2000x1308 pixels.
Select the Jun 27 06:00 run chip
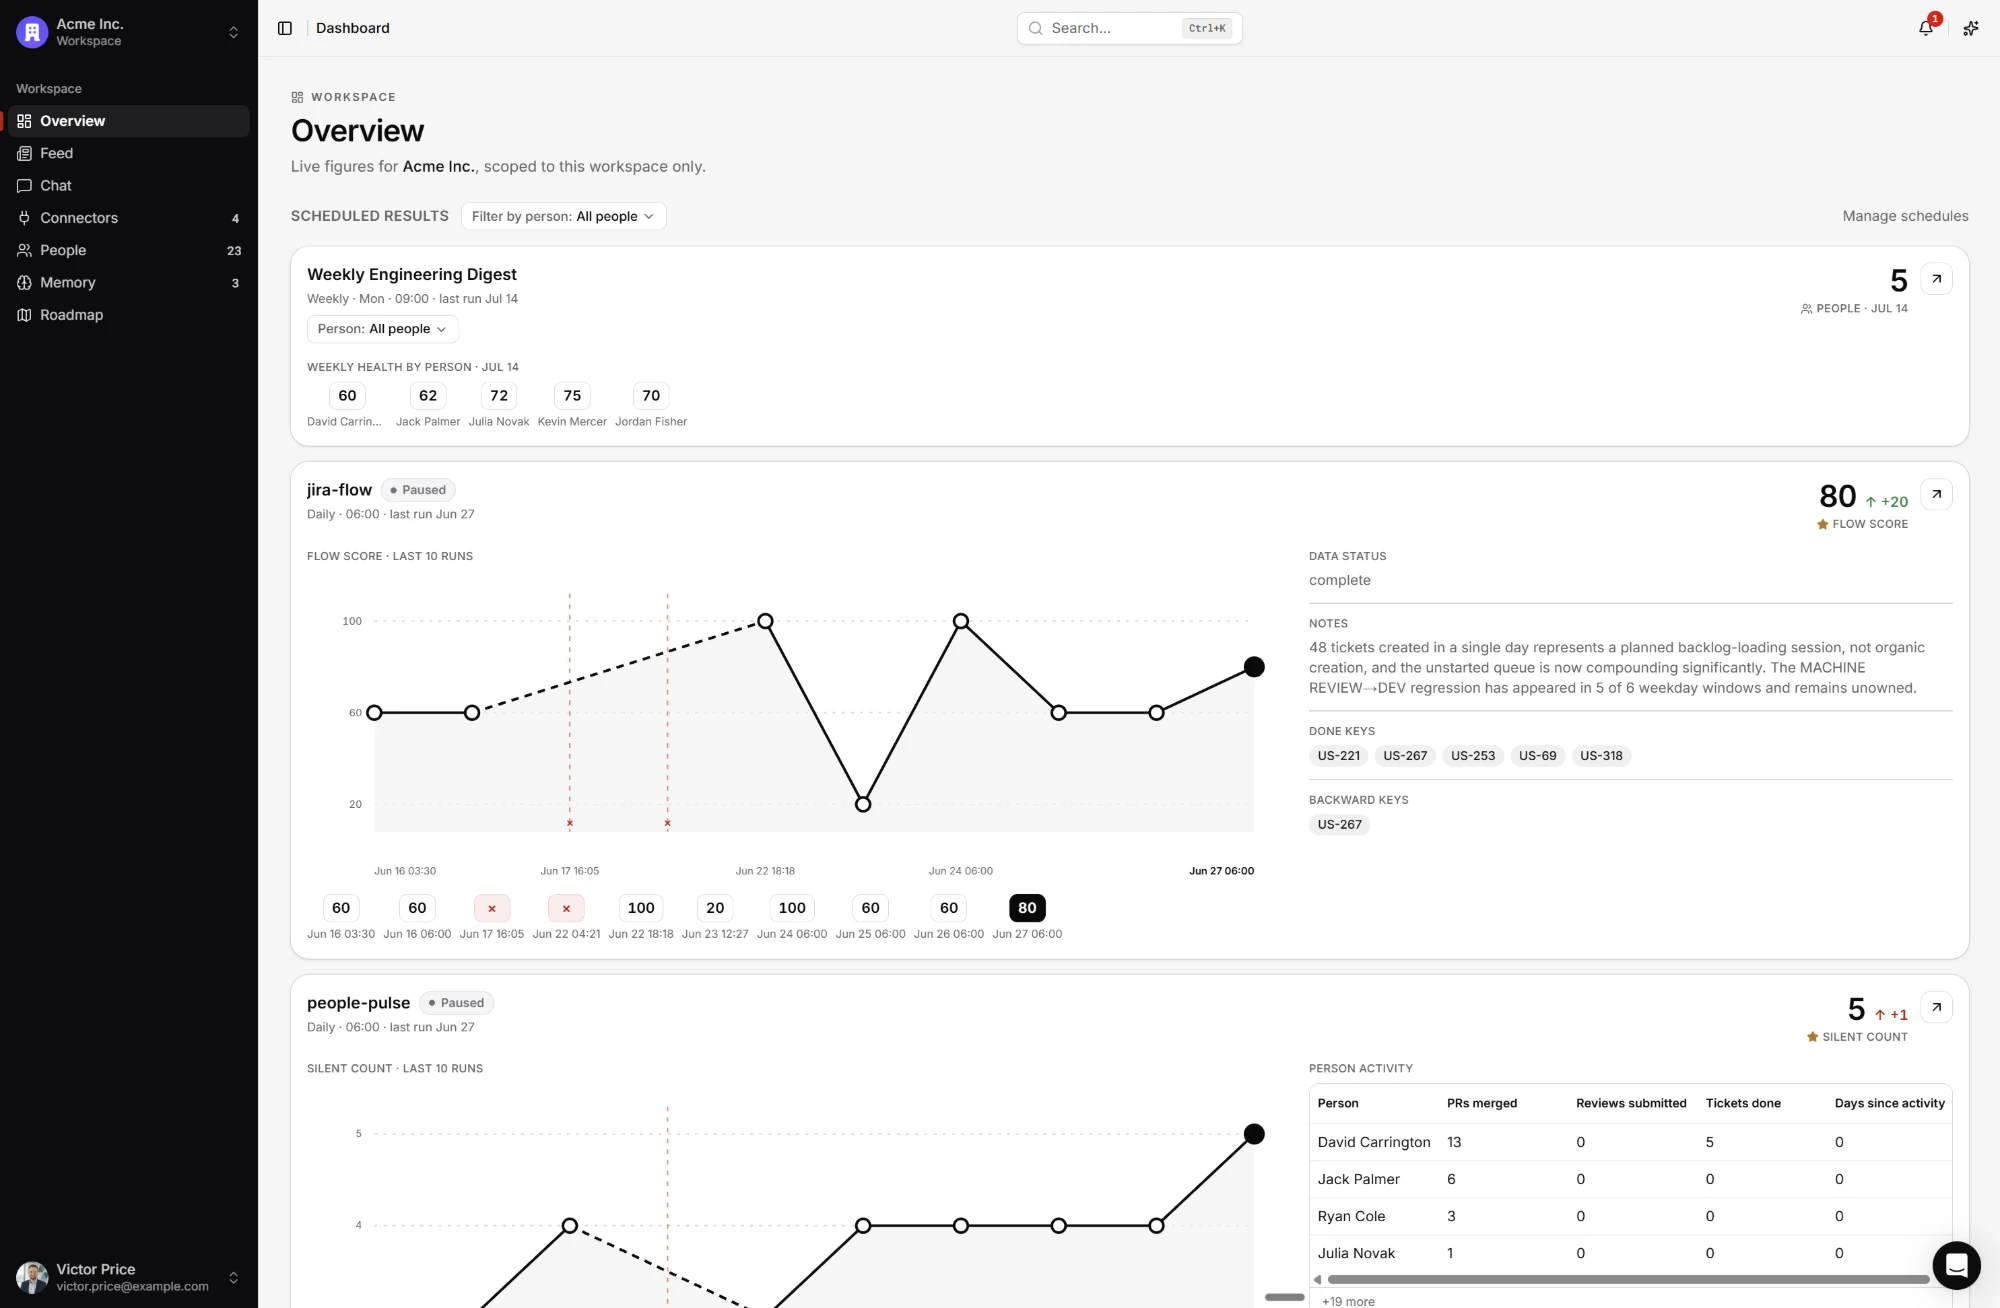pos(1027,908)
